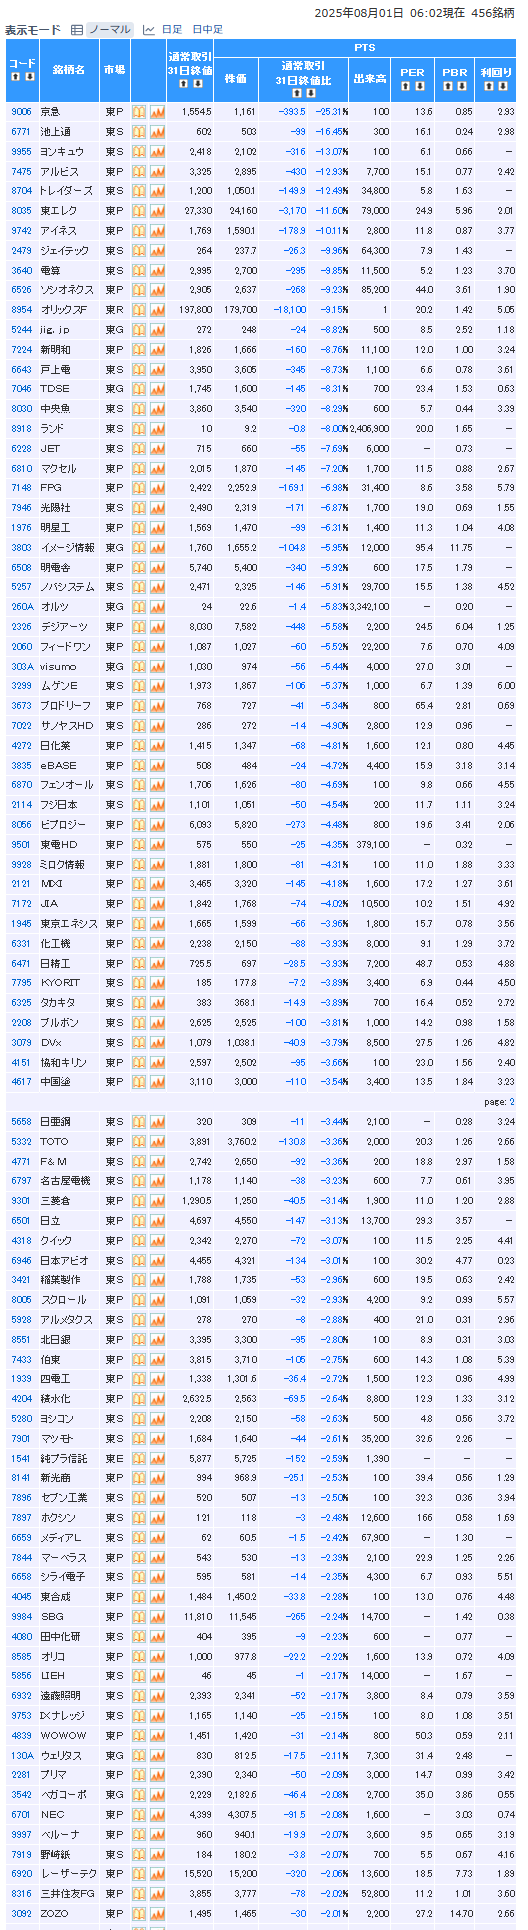528x1930 pixels.
Task: Open the chart icon for 日立
Action: click(157, 1221)
